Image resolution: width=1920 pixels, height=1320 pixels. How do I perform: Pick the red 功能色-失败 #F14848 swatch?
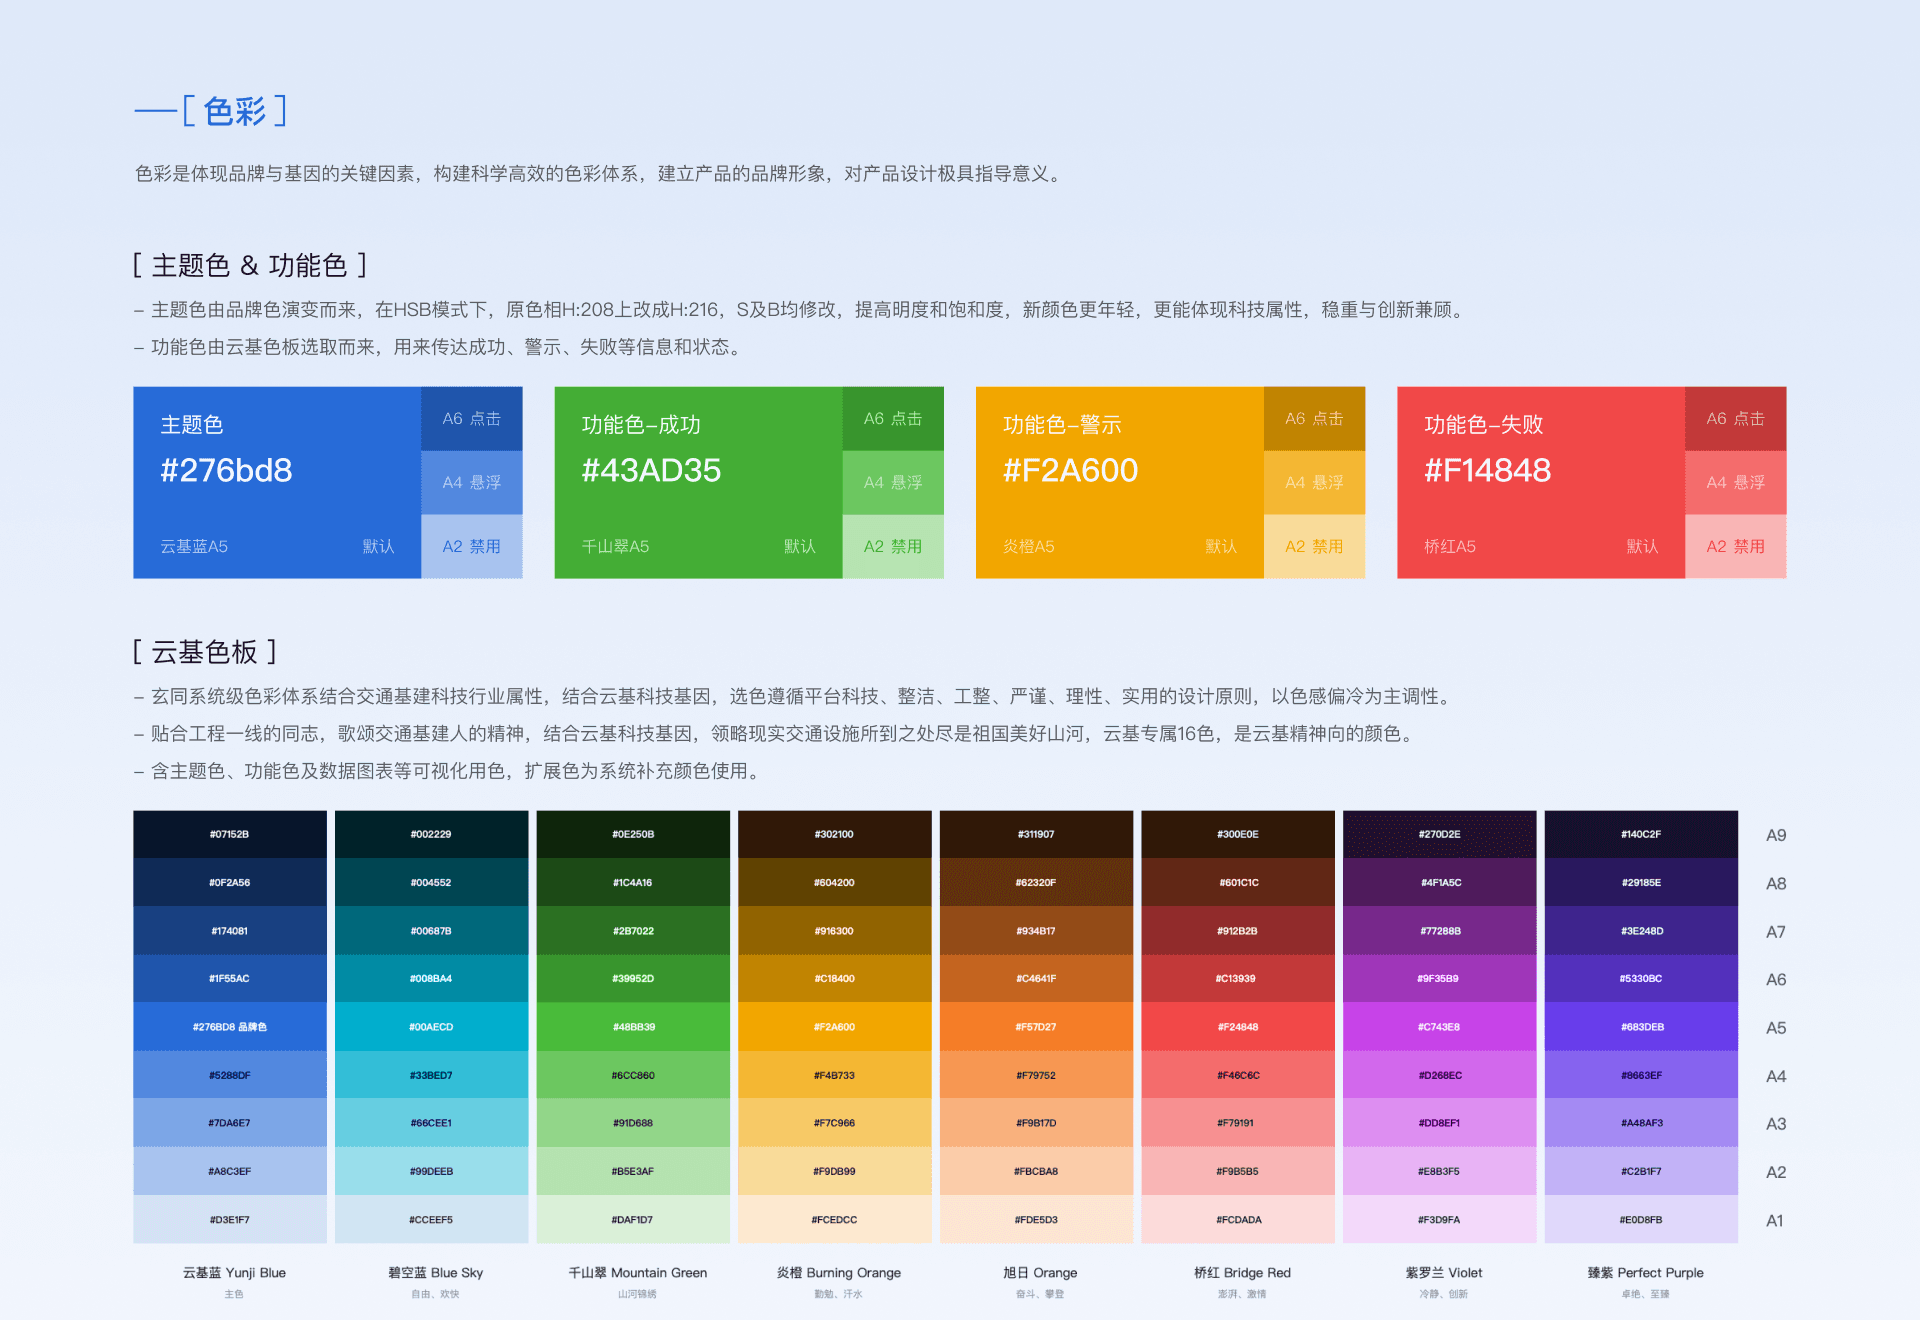[1540, 482]
